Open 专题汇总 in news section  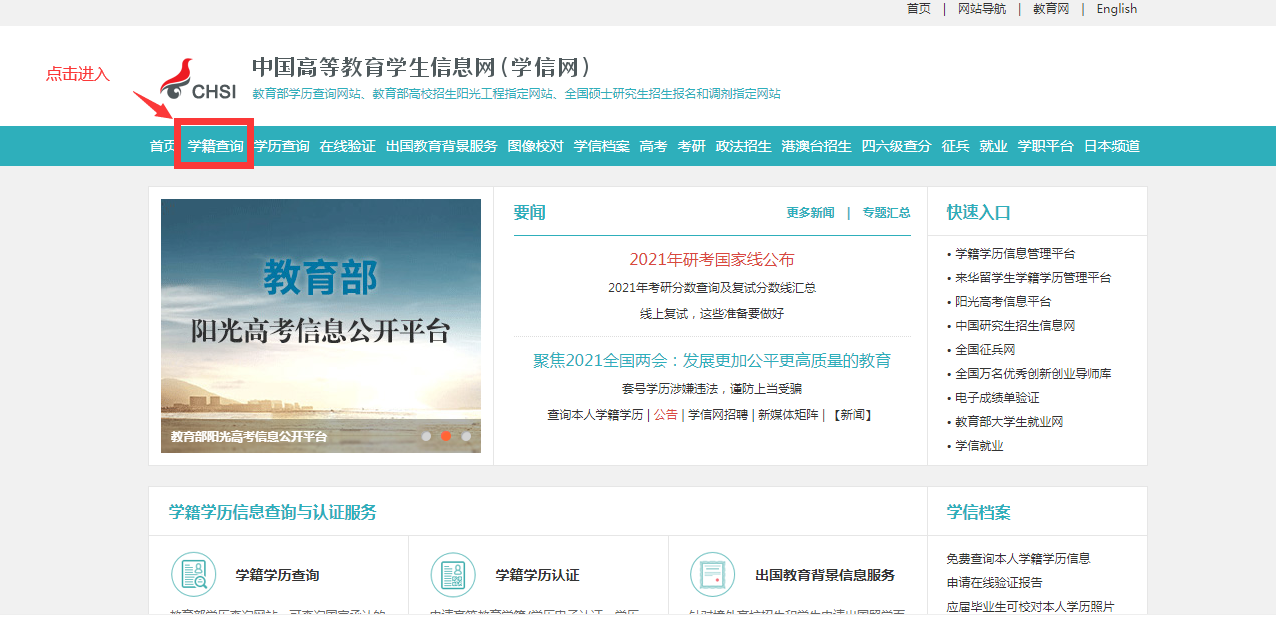pos(886,213)
